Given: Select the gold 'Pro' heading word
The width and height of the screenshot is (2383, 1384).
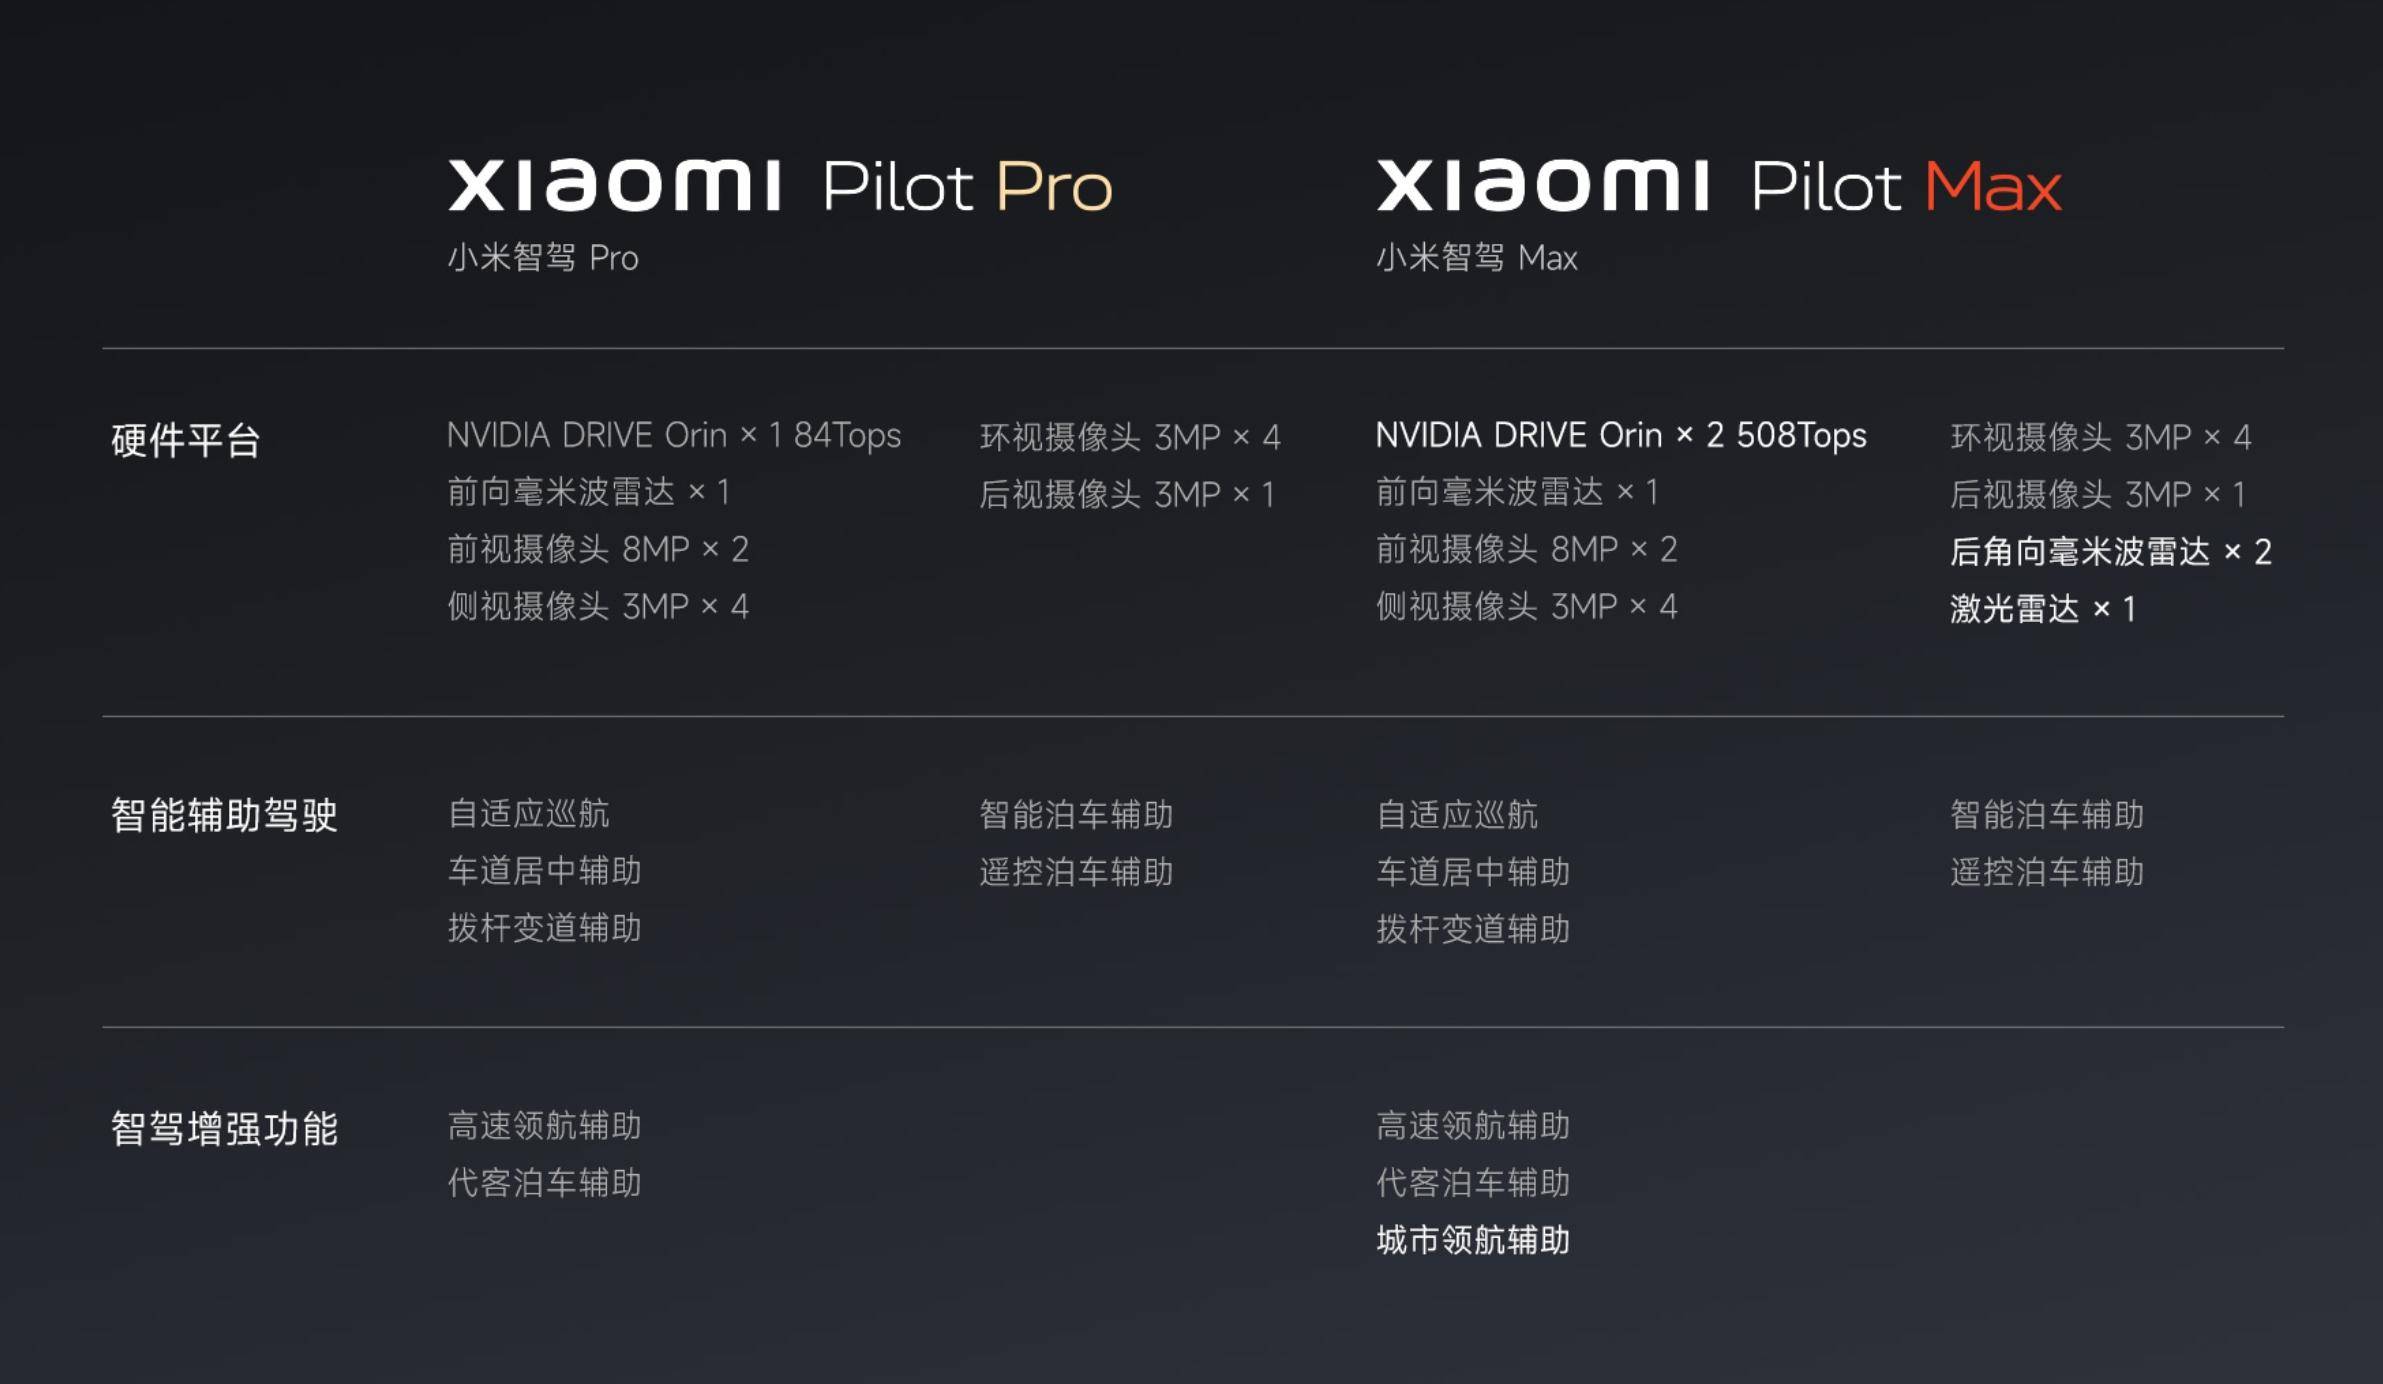Looking at the screenshot, I should point(1053,186).
